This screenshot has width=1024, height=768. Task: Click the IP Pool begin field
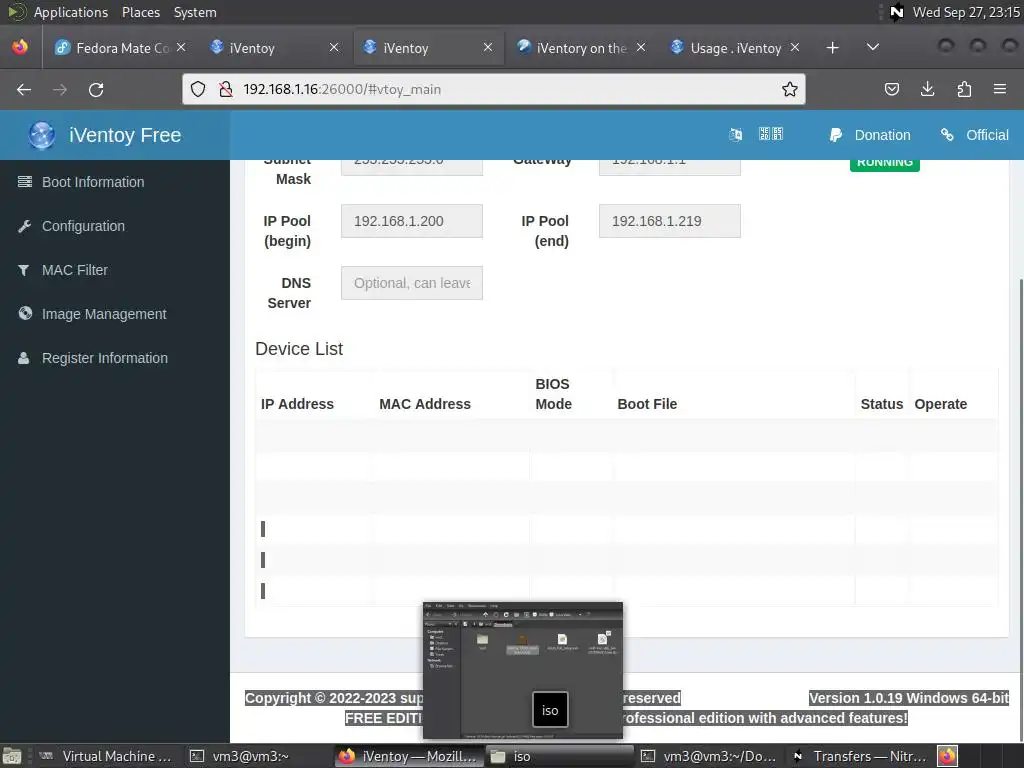[411, 221]
